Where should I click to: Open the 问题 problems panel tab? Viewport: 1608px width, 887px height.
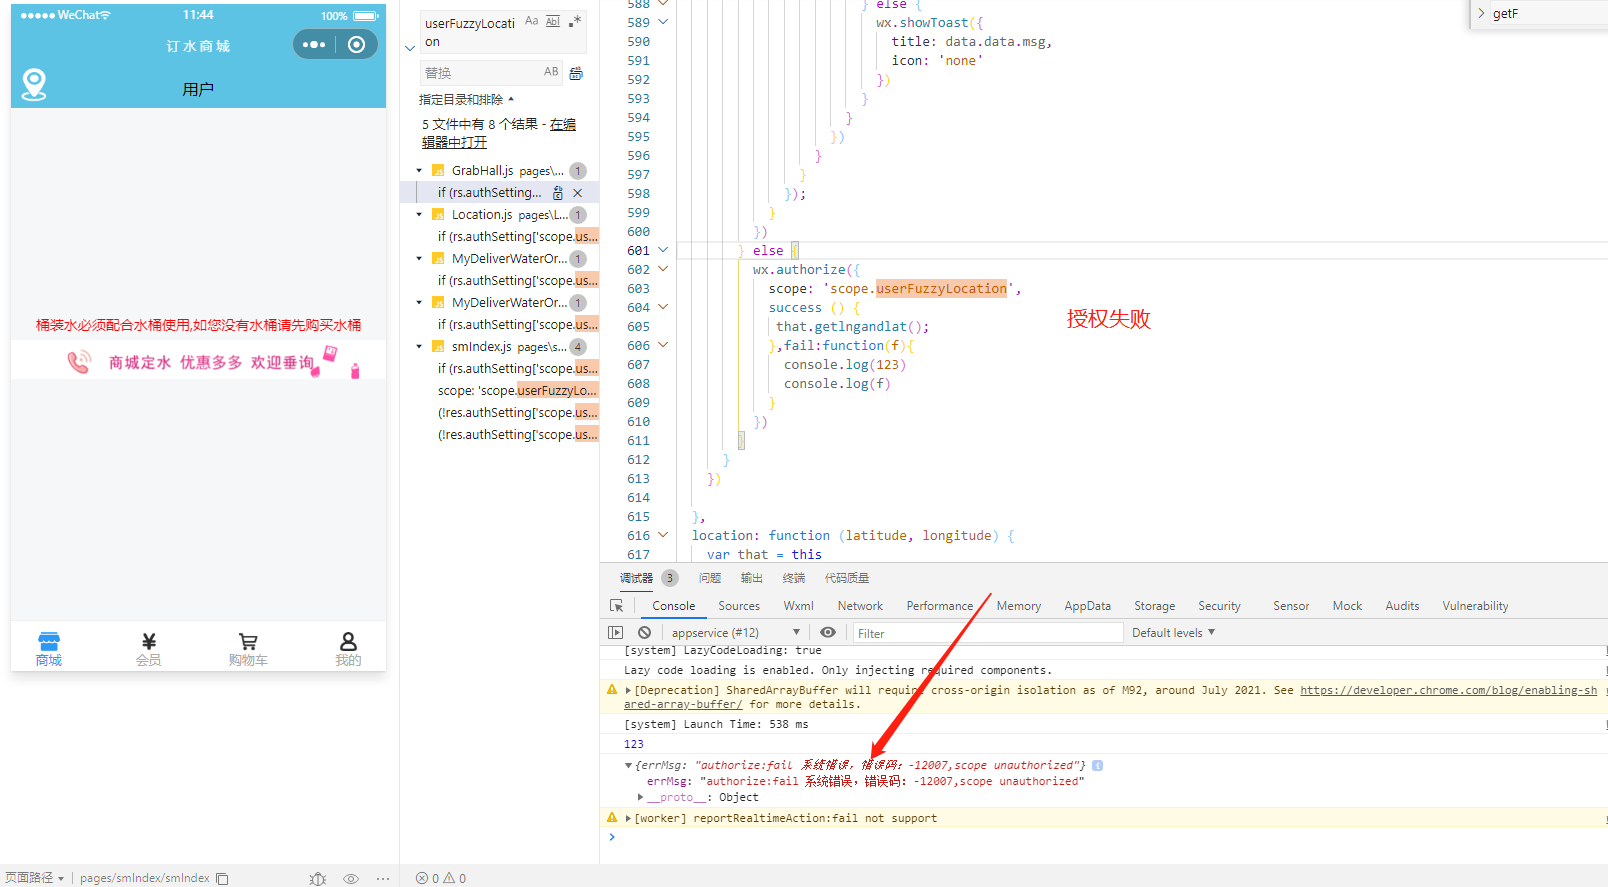point(710,578)
